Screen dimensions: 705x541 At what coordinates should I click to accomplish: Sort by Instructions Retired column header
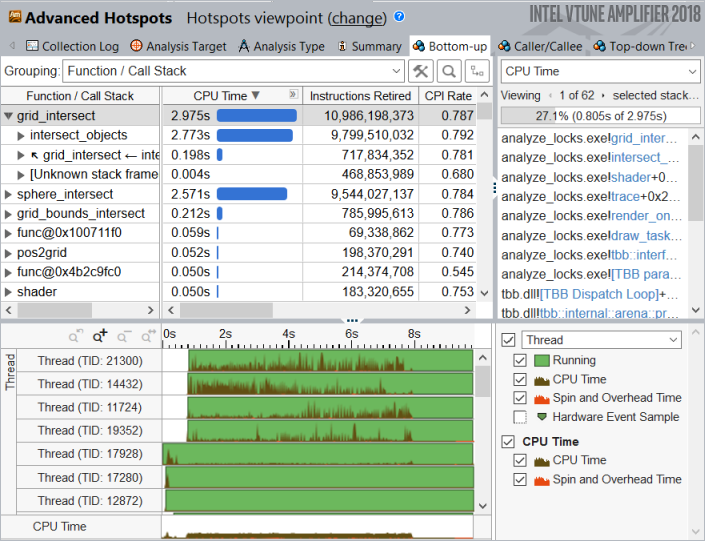360,96
